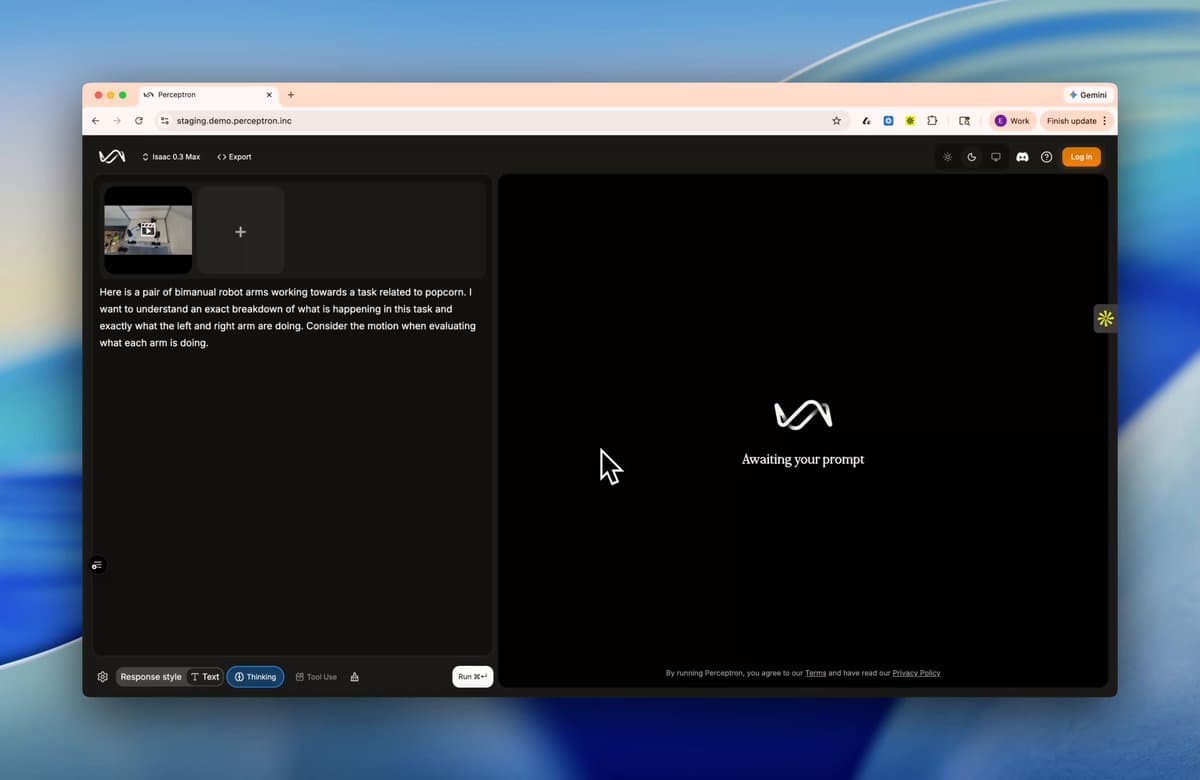Image resolution: width=1200 pixels, height=780 pixels.
Task: Open help via the question mark icon
Action: click(x=1046, y=157)
